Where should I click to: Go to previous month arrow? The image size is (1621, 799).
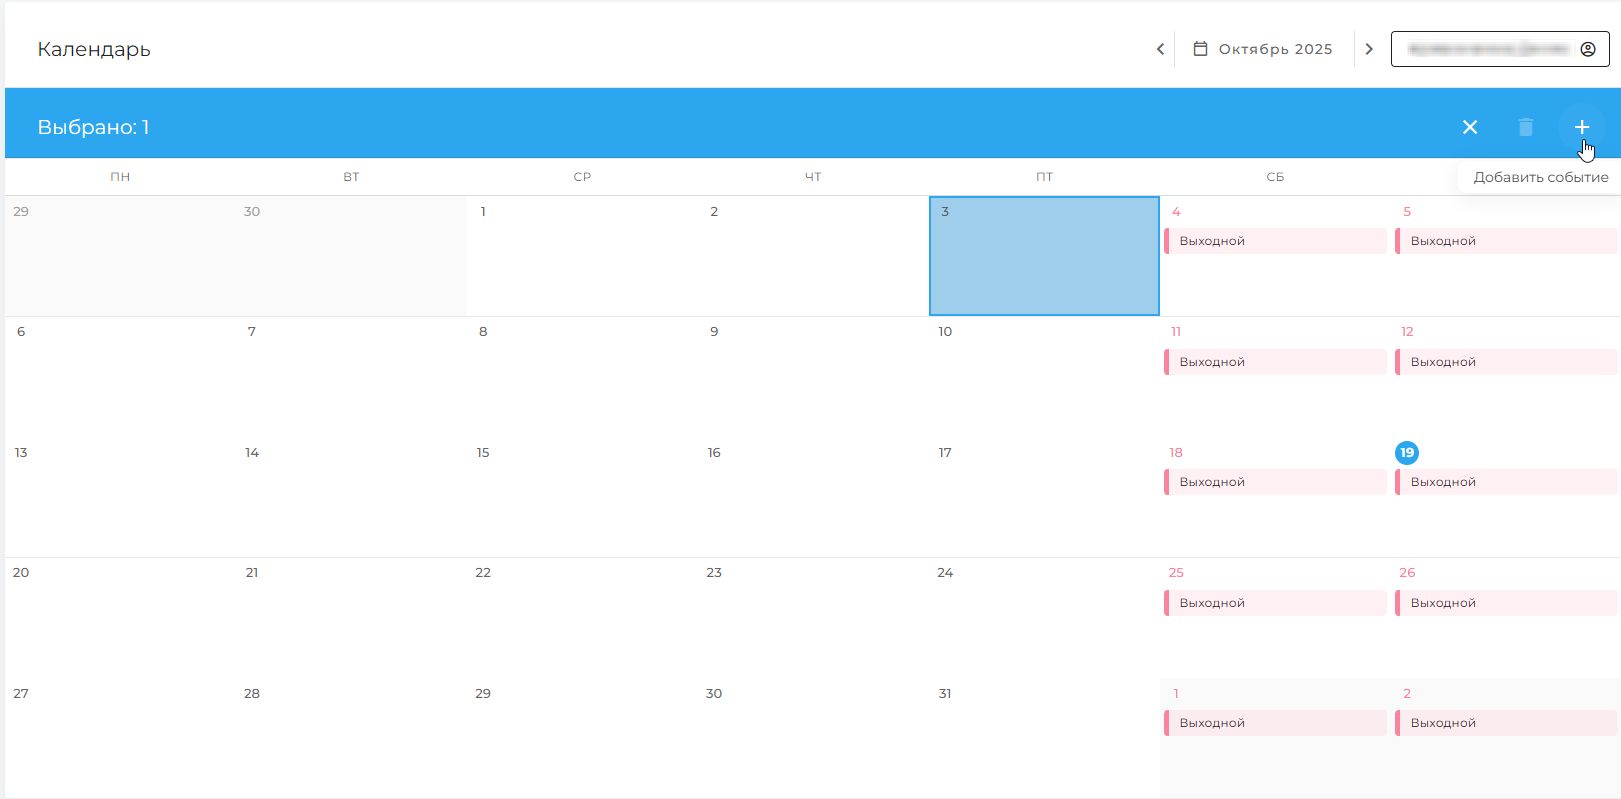1160,49
